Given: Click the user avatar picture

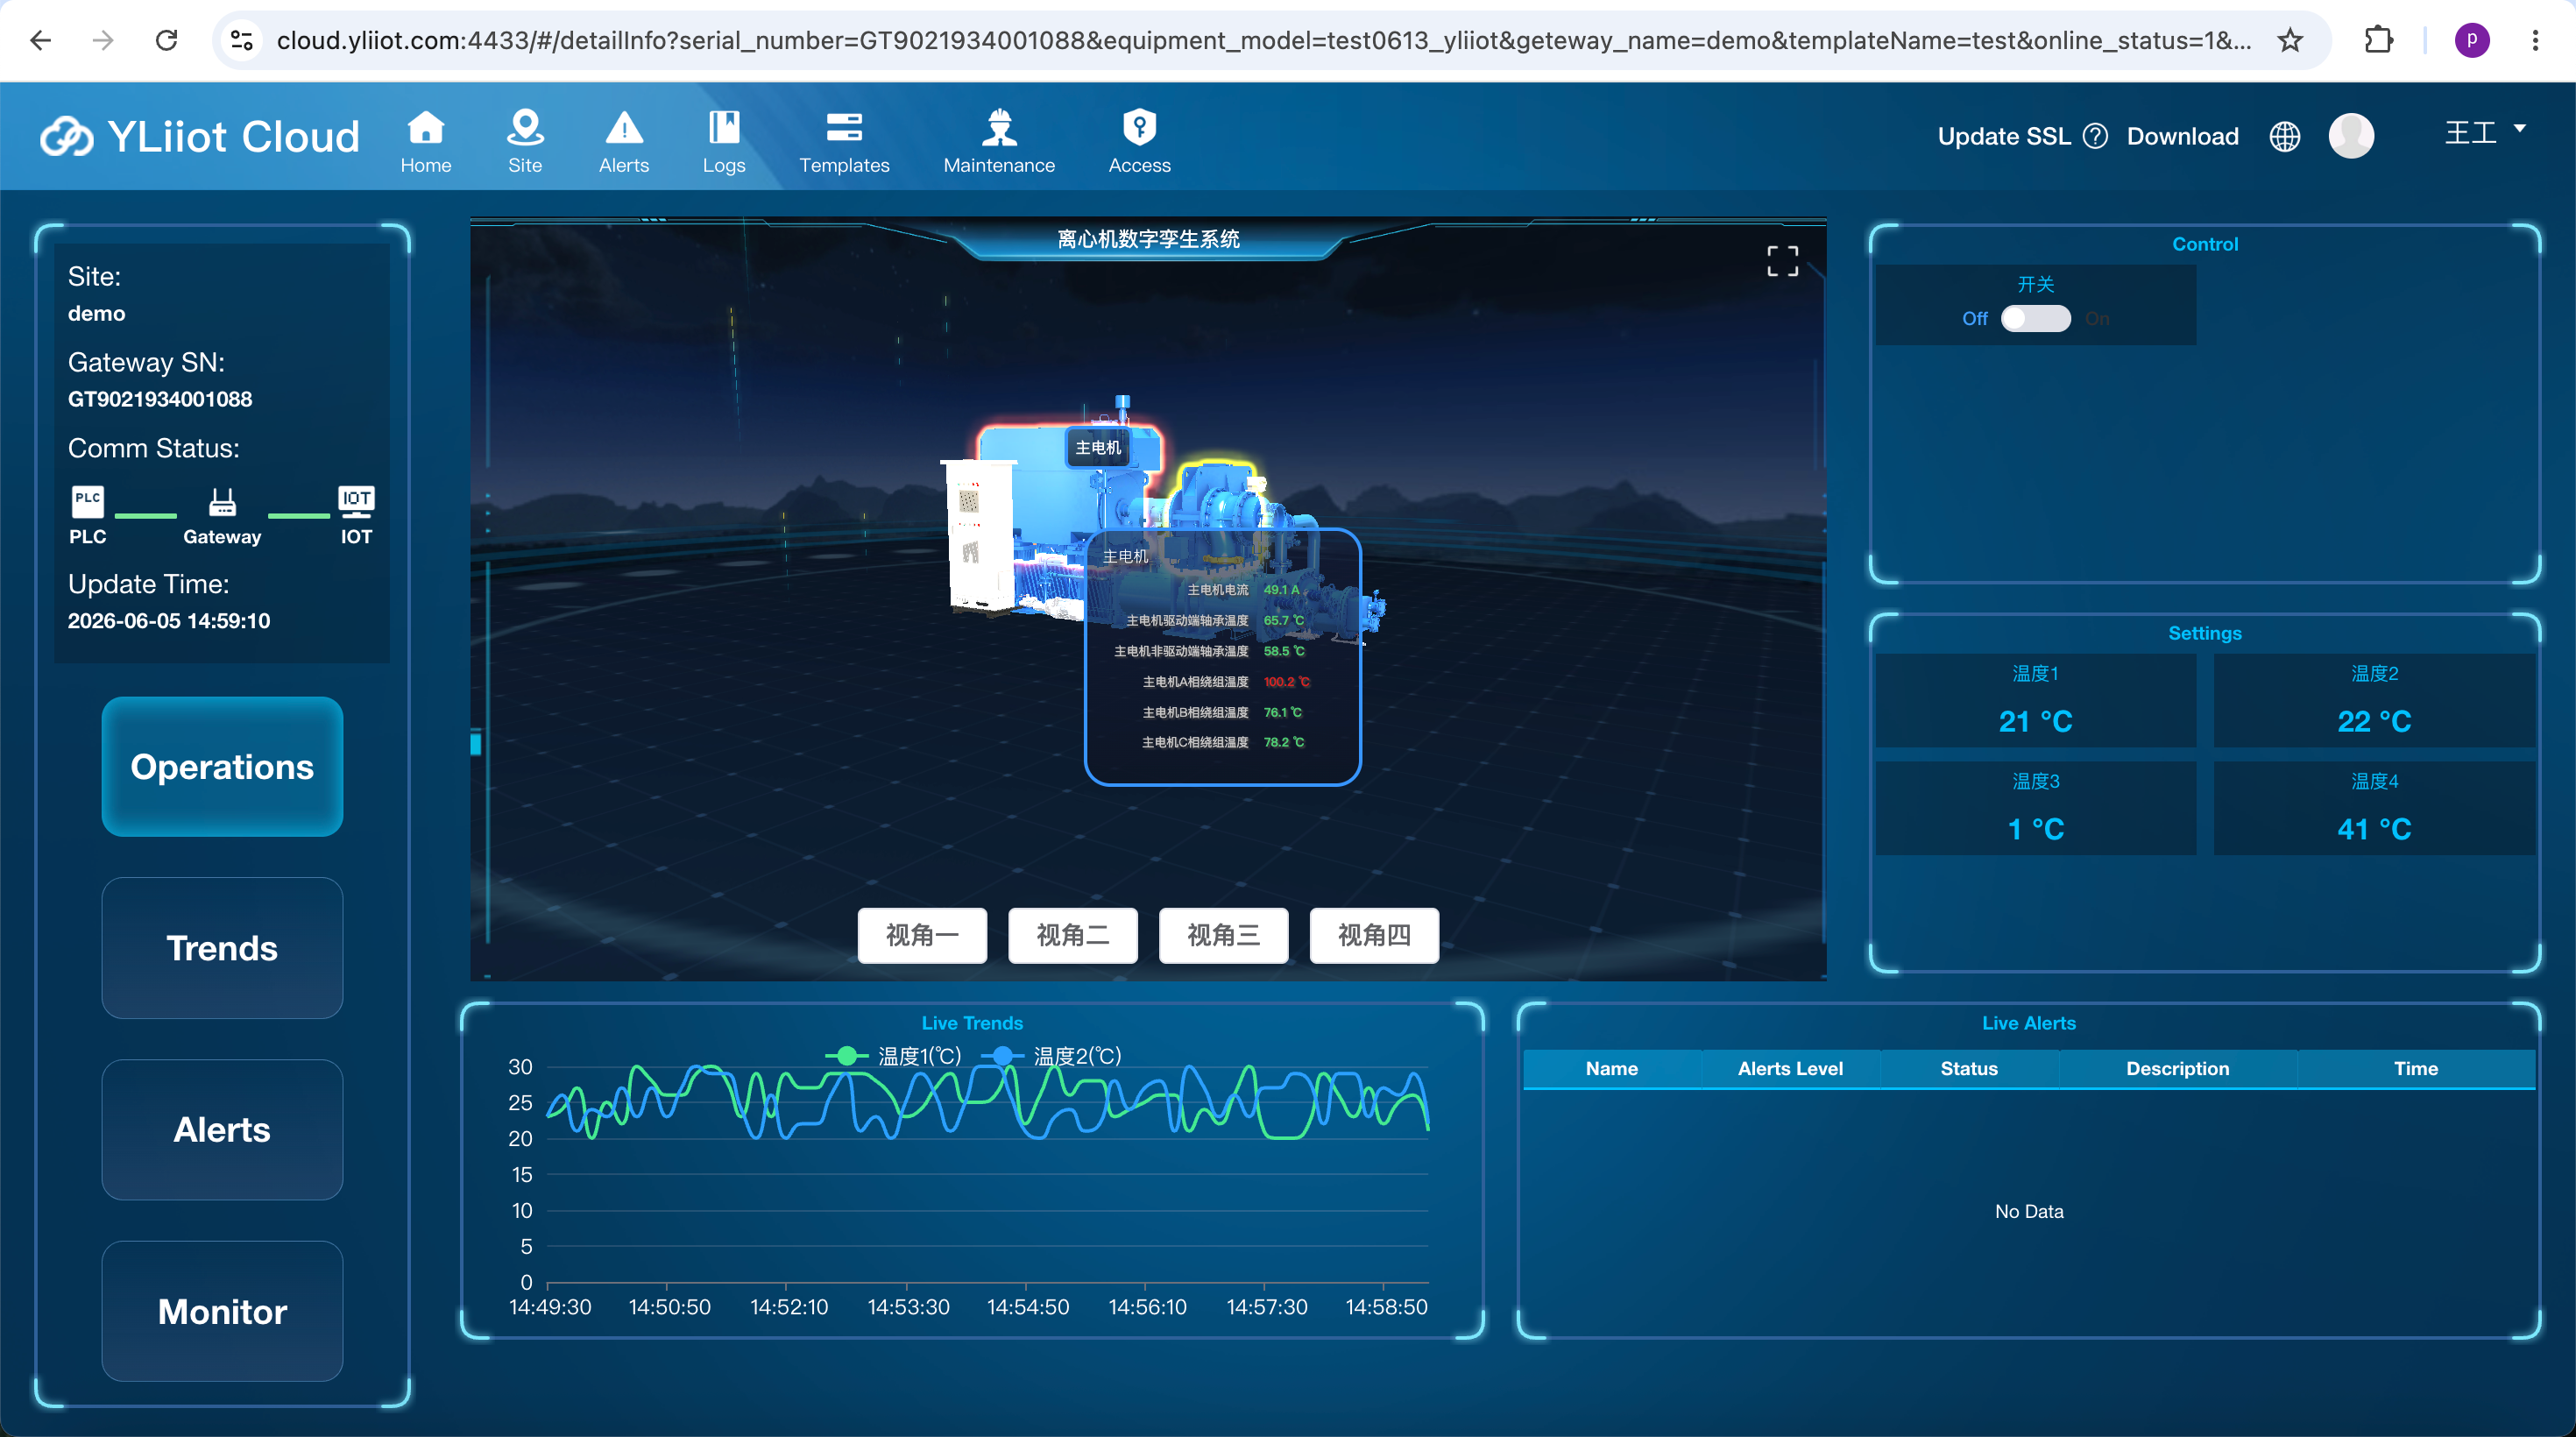Looking at the screenshot, I should coord(2351,136).
